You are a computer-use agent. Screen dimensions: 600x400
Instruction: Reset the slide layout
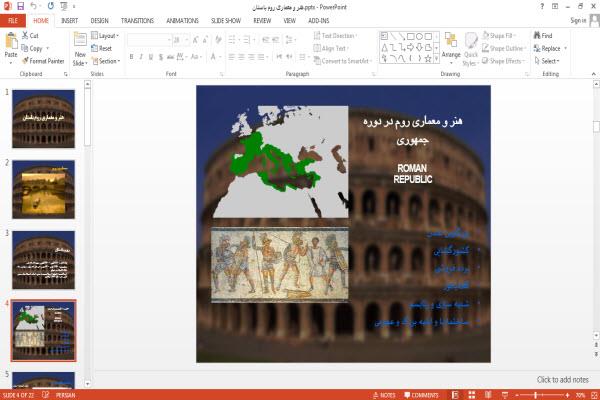pos(101,48)
